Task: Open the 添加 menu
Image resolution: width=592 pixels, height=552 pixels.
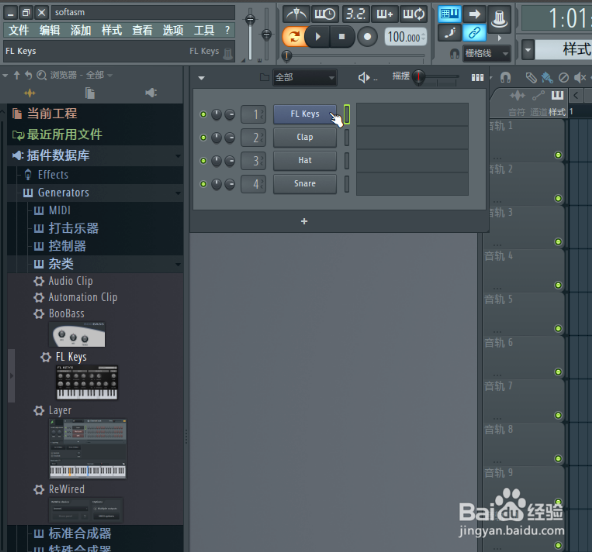Action: [x=80, y=30]
